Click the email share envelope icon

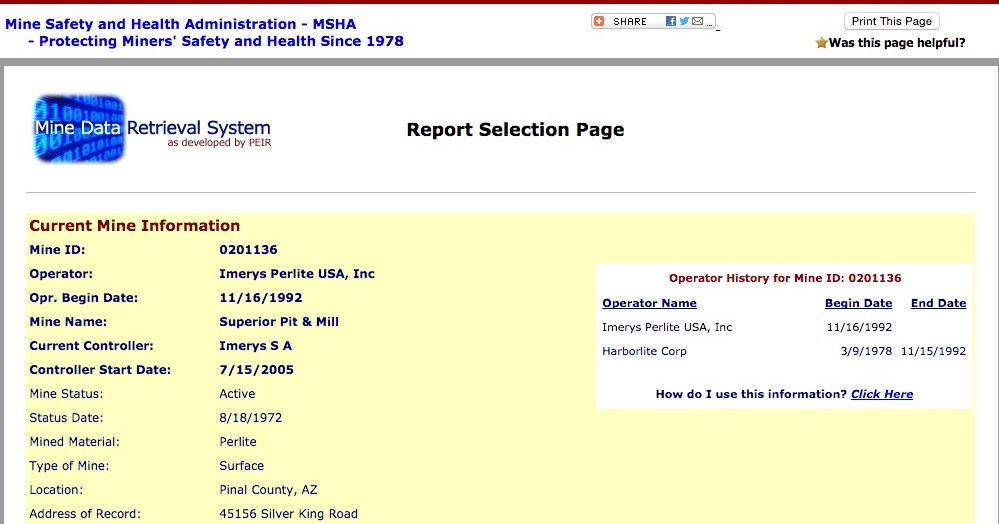pos(698,21)
